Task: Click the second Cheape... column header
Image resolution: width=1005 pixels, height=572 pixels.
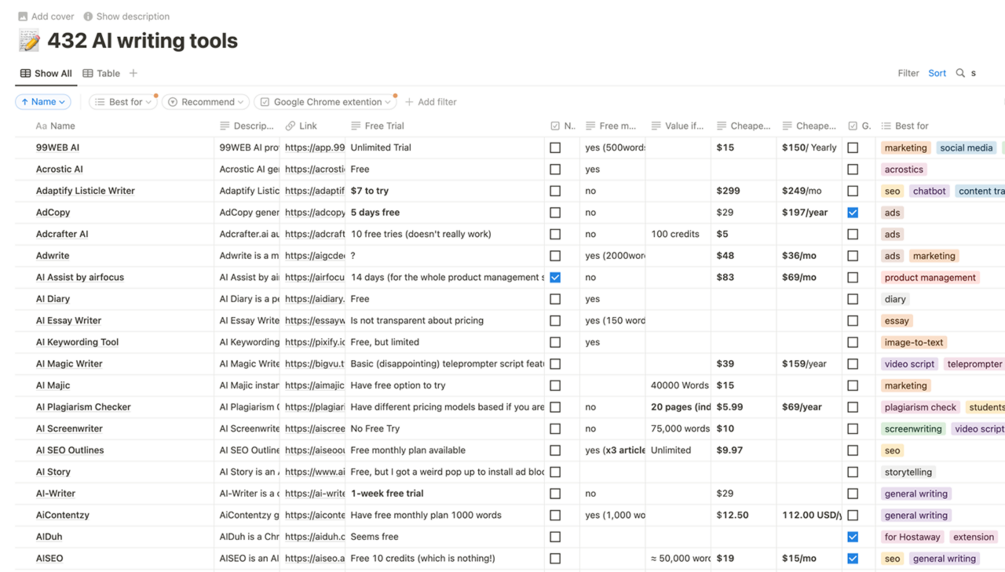Action: (x=809, y=126)
